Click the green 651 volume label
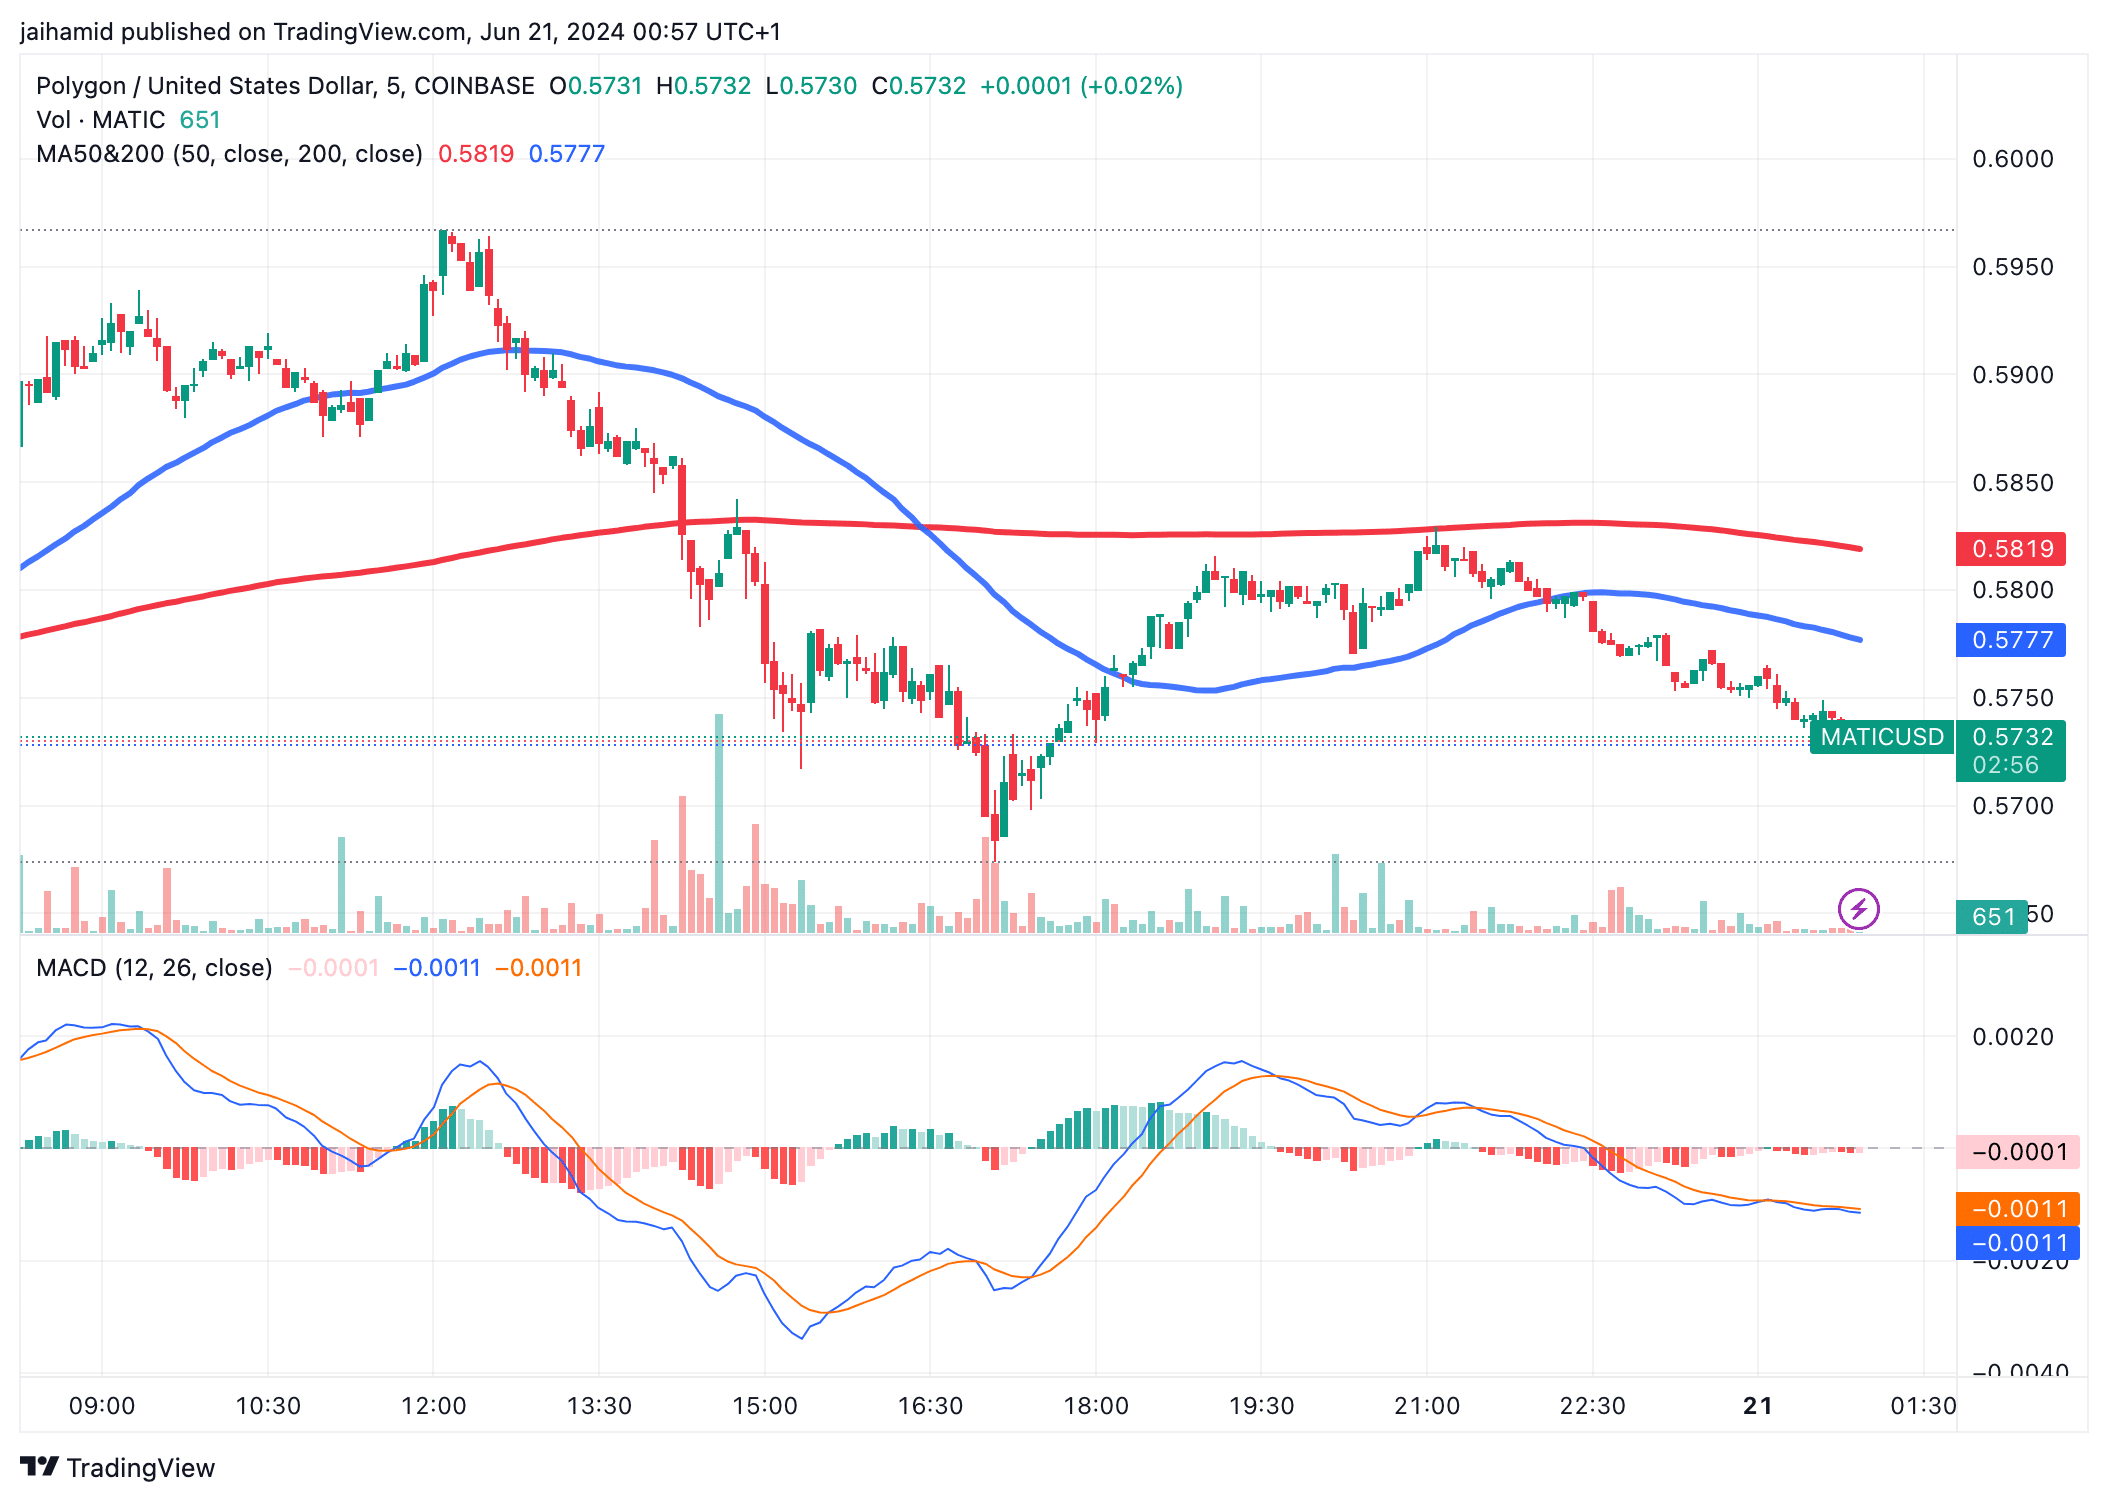The image size is (2108, 1502). 1992,917
